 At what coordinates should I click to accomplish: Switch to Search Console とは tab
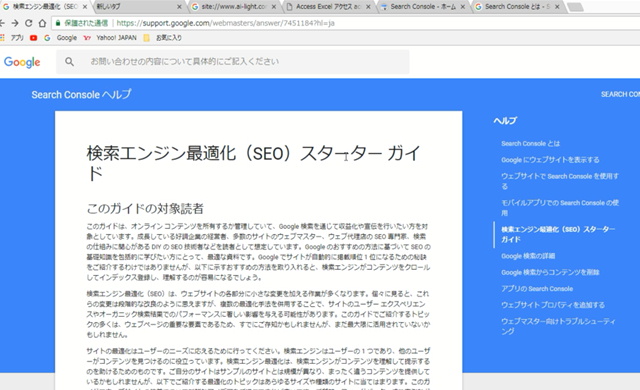(517, 7)
